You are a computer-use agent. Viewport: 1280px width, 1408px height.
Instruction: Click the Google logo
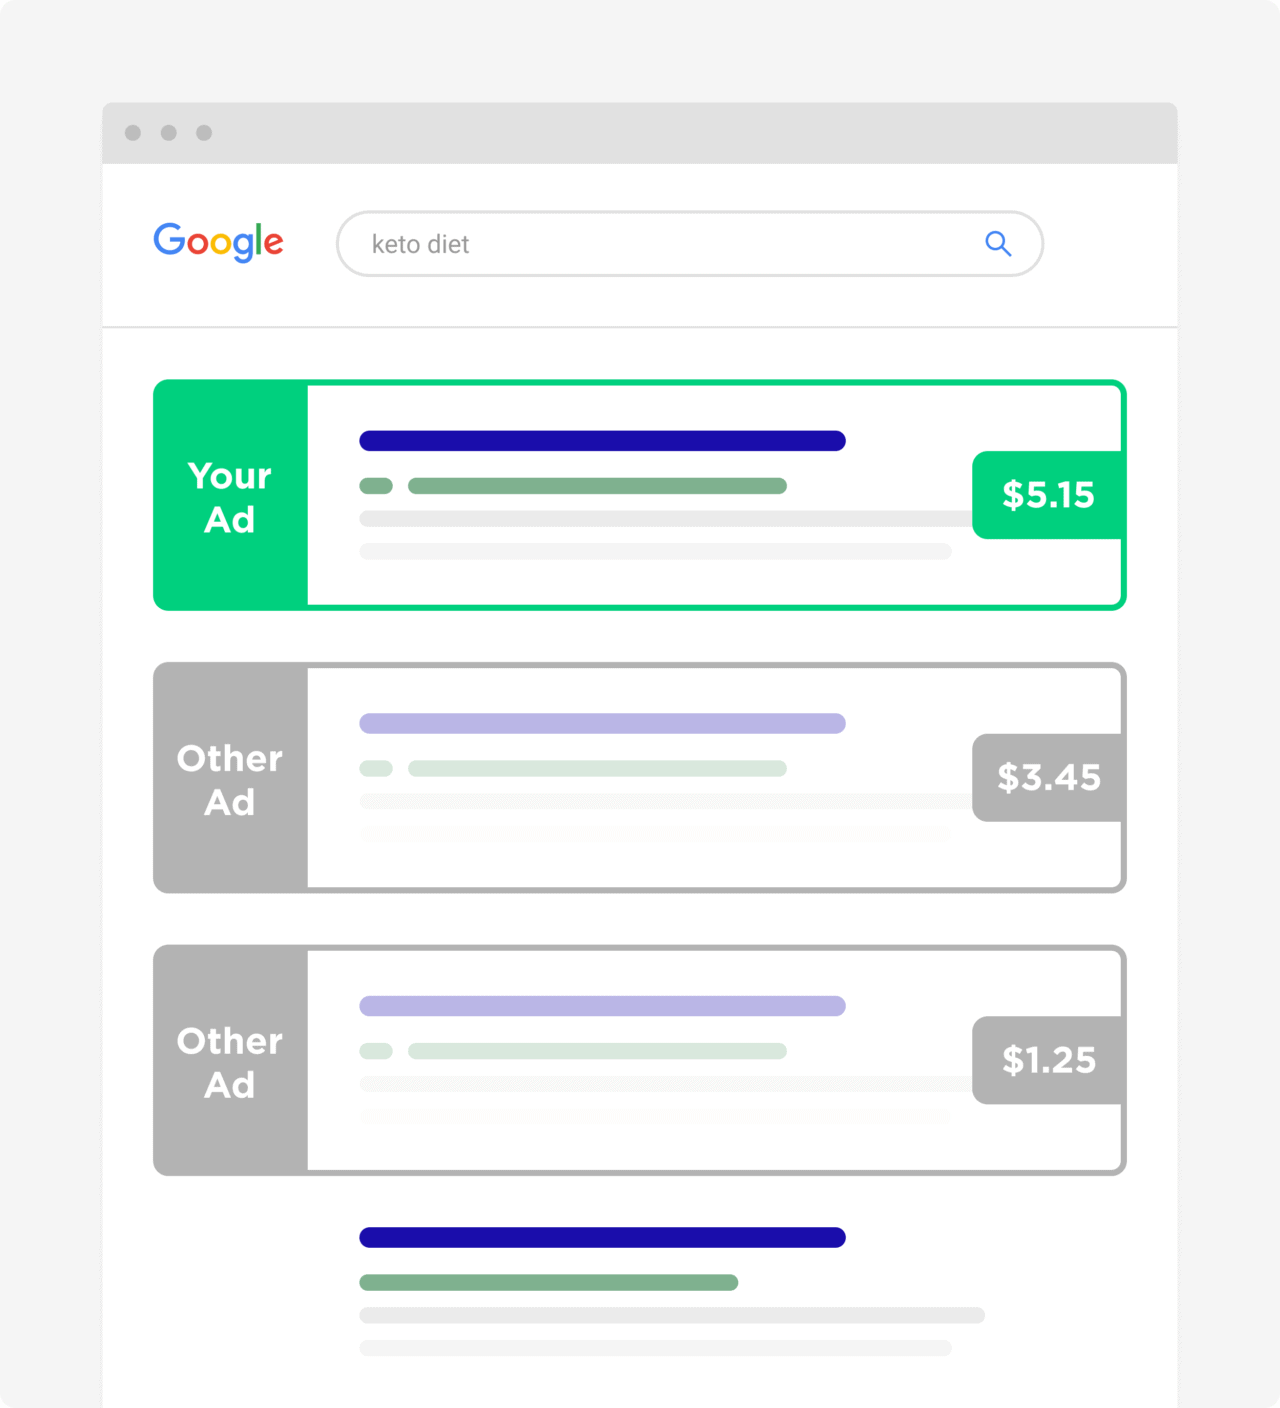tap(218, 242)
